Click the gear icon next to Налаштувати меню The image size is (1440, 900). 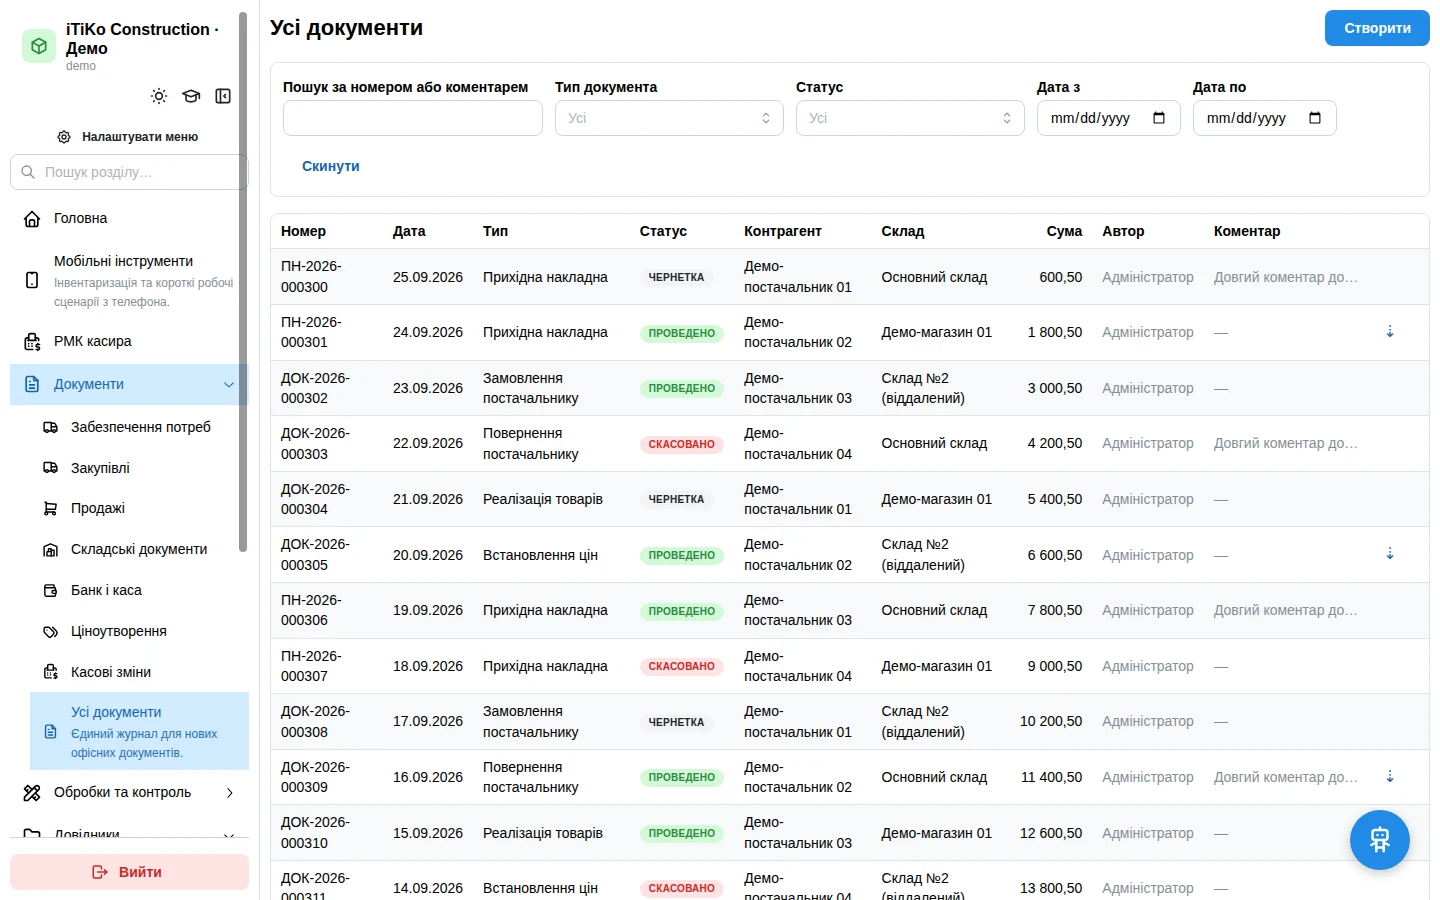click(64, 137)
